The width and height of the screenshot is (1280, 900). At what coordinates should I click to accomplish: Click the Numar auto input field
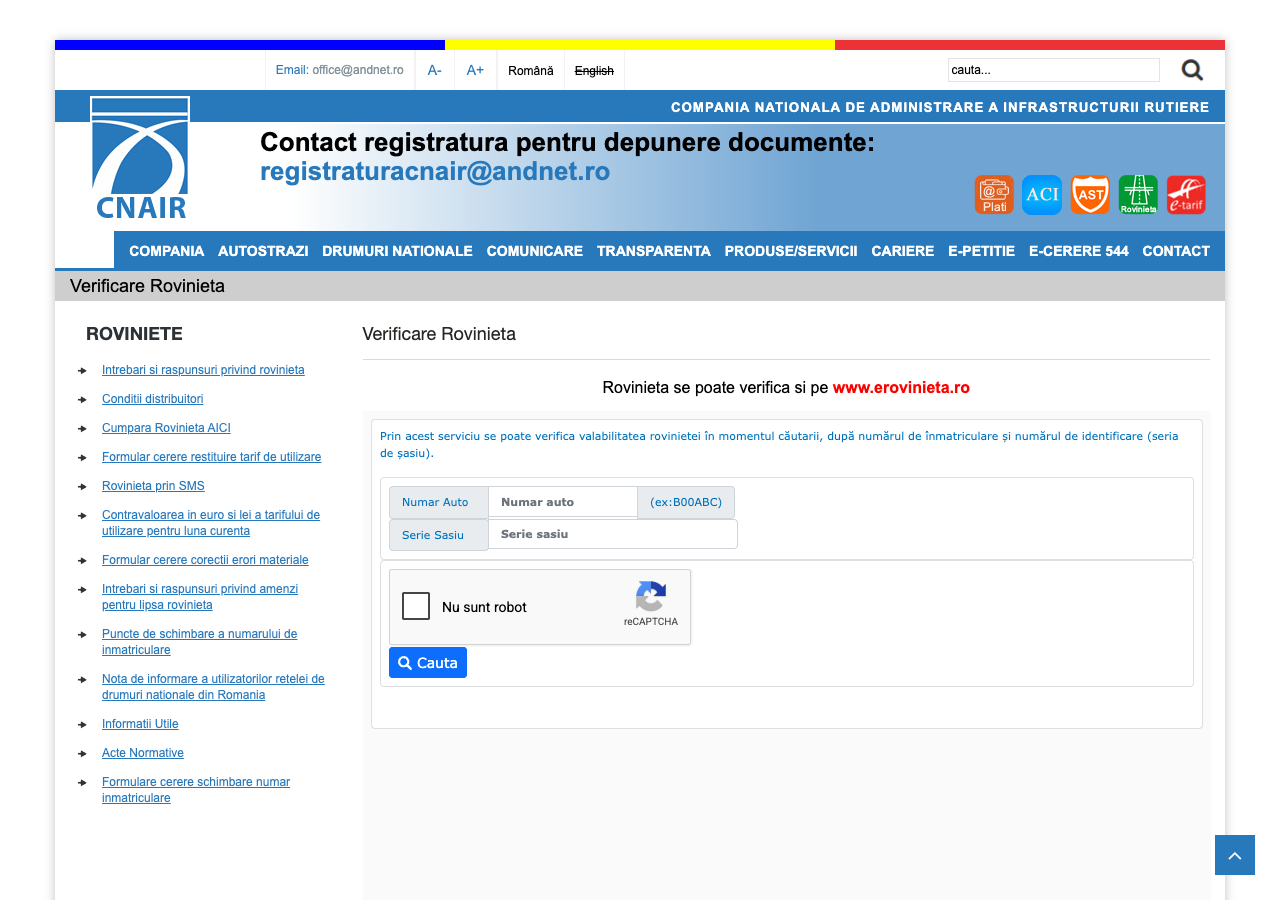pyautogui.click(x=562, y=501)
